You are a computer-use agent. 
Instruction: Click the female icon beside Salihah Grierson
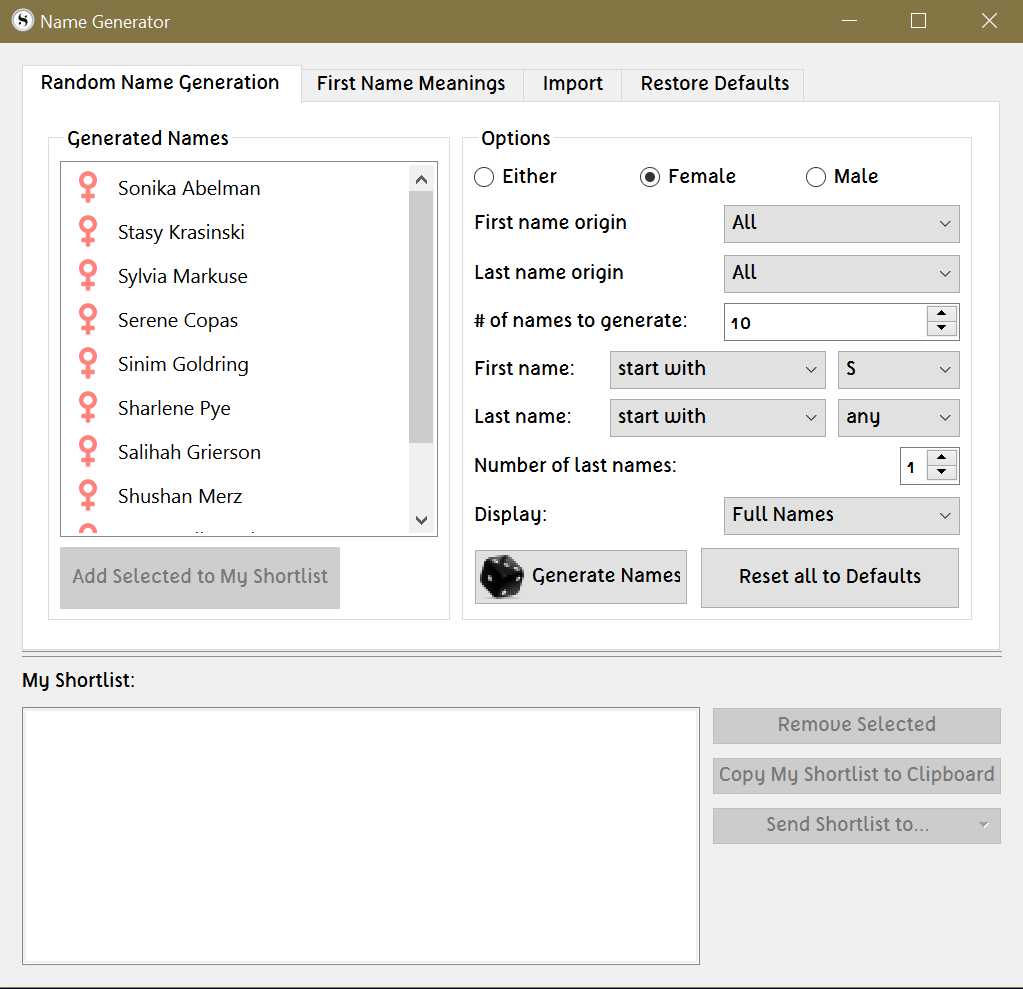pyautogui.click(x=88, y=451)
